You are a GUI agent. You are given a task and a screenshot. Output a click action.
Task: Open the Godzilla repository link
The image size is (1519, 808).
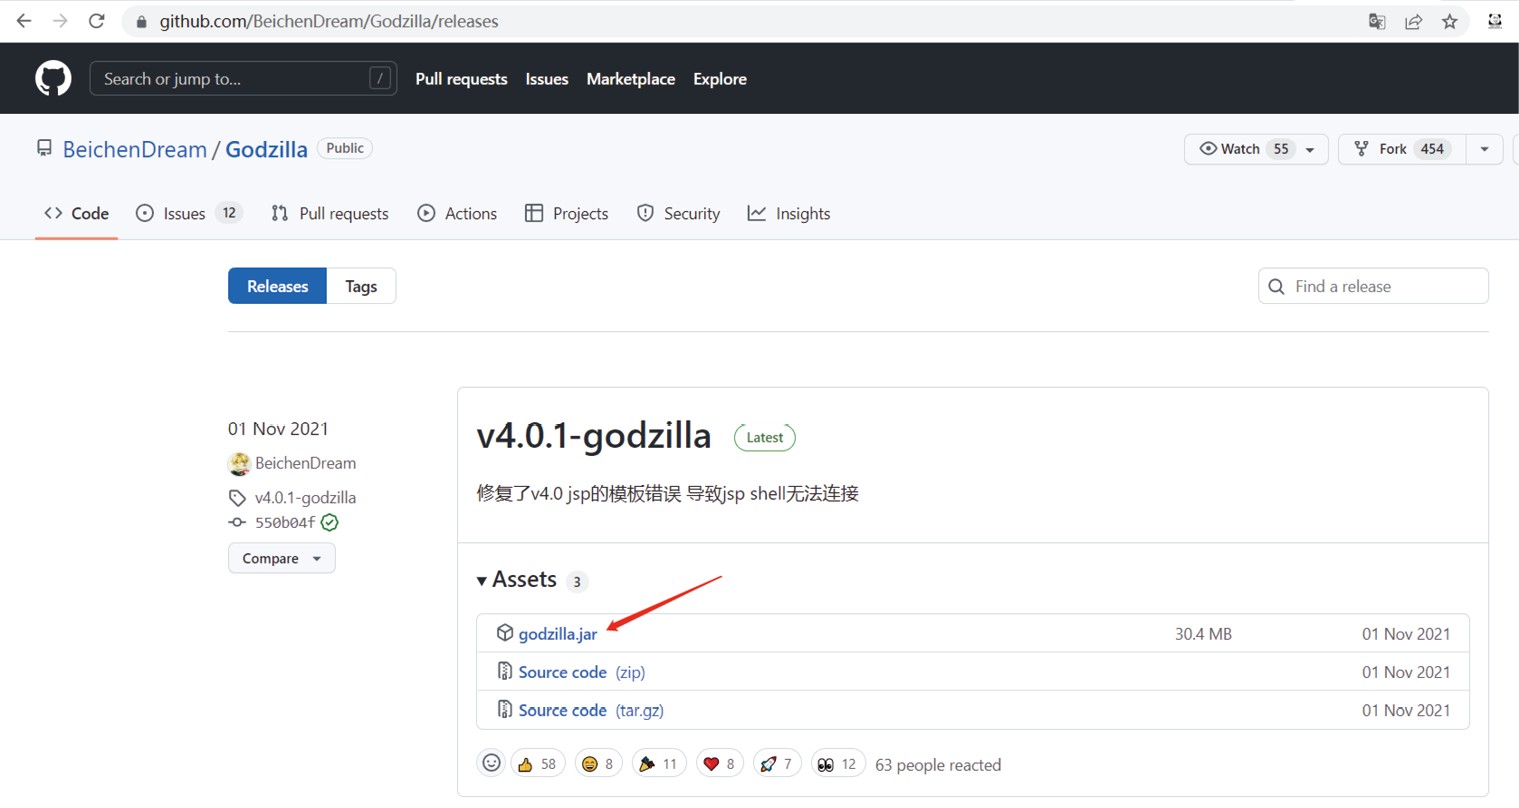coord(266,149)
